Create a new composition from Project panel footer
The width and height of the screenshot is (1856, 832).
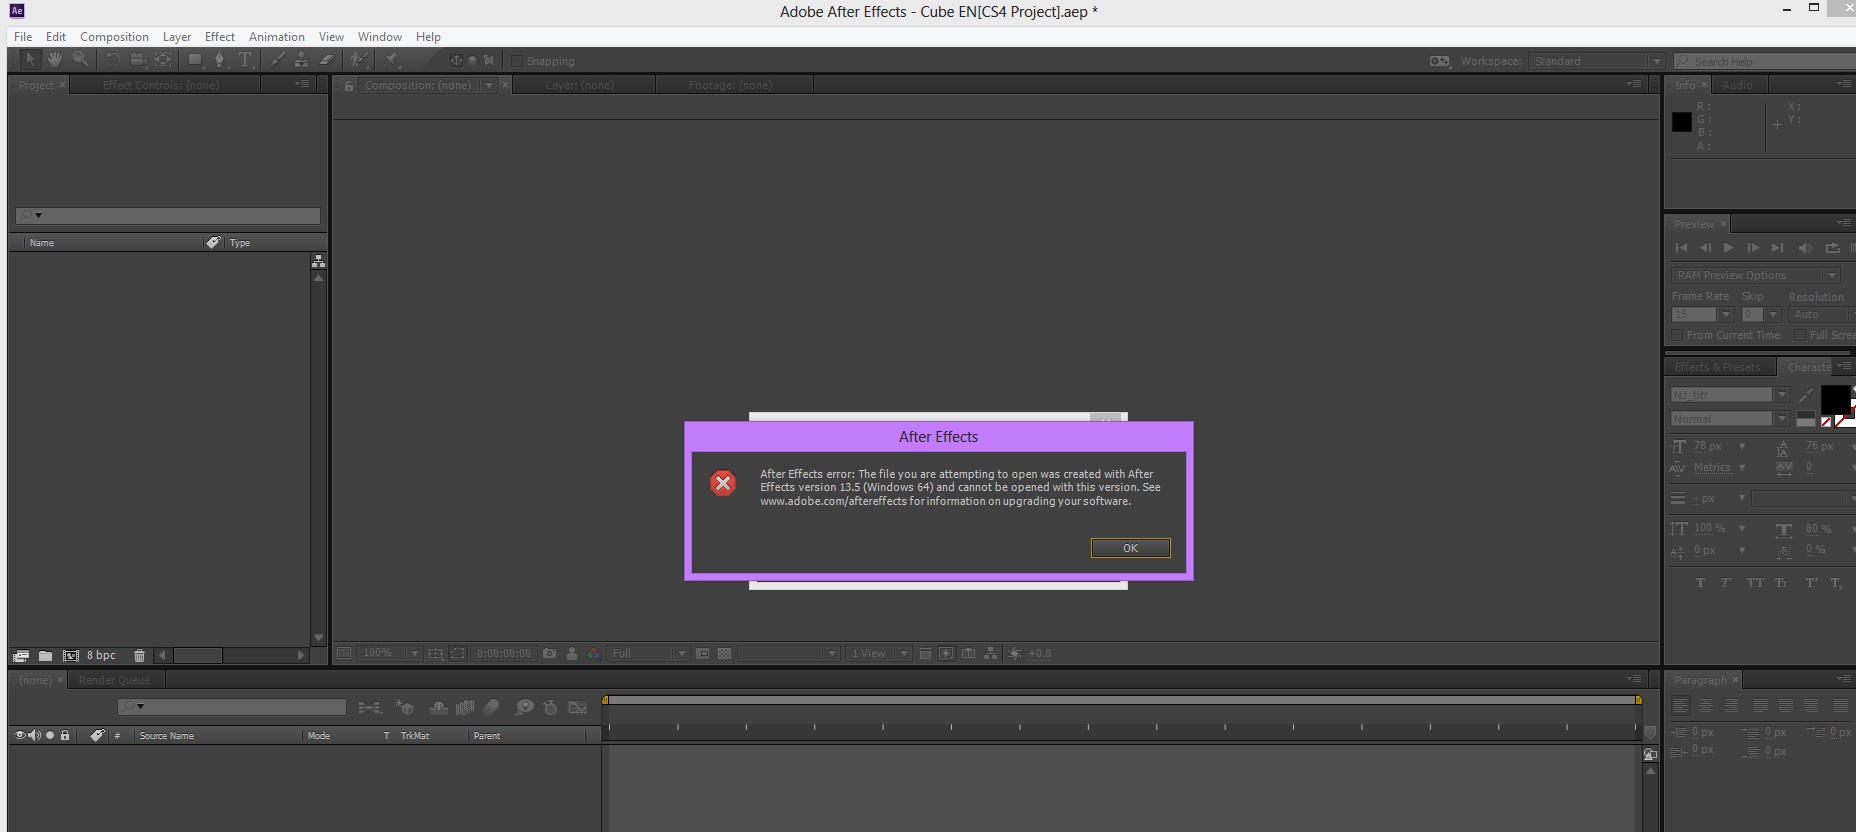click(71, 656)
